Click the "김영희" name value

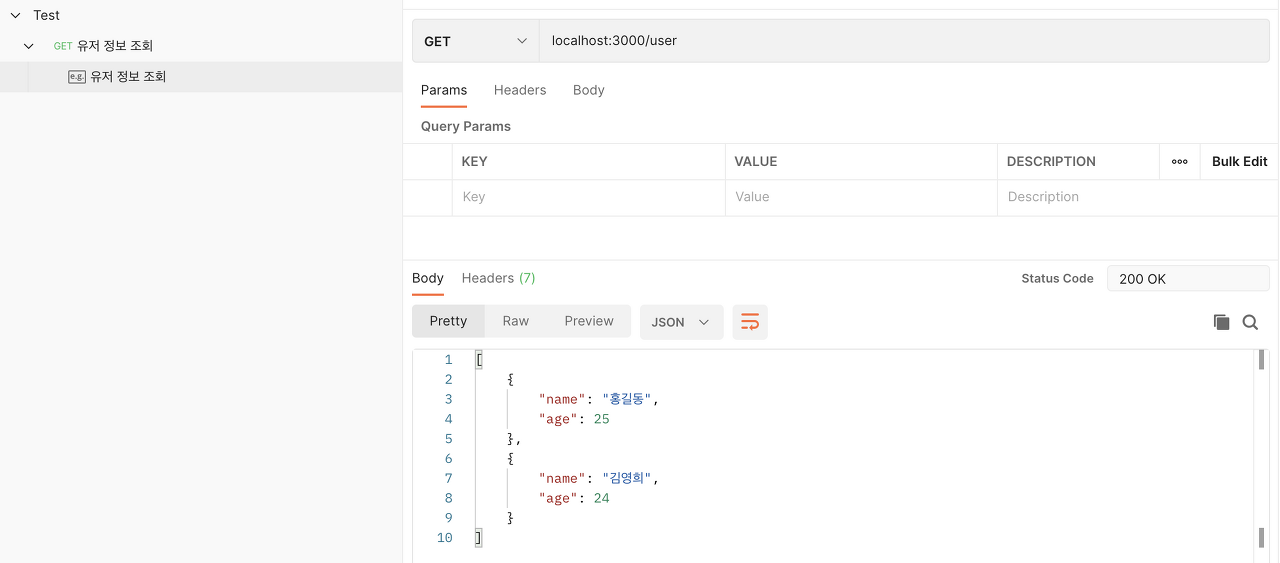(x=628, y=478)
